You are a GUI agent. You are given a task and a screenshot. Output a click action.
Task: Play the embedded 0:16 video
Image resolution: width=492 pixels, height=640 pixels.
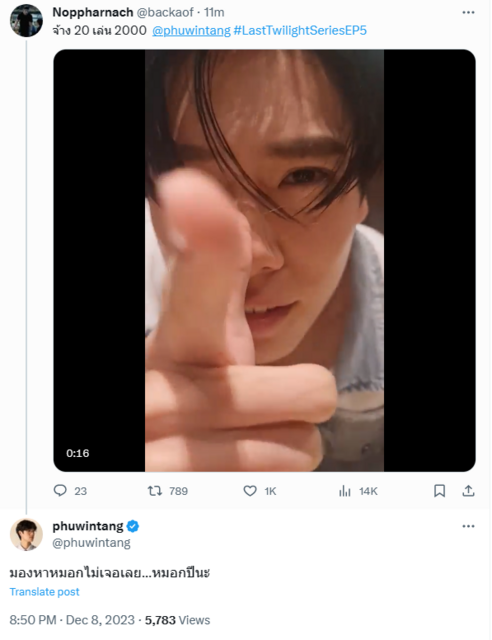264,260
